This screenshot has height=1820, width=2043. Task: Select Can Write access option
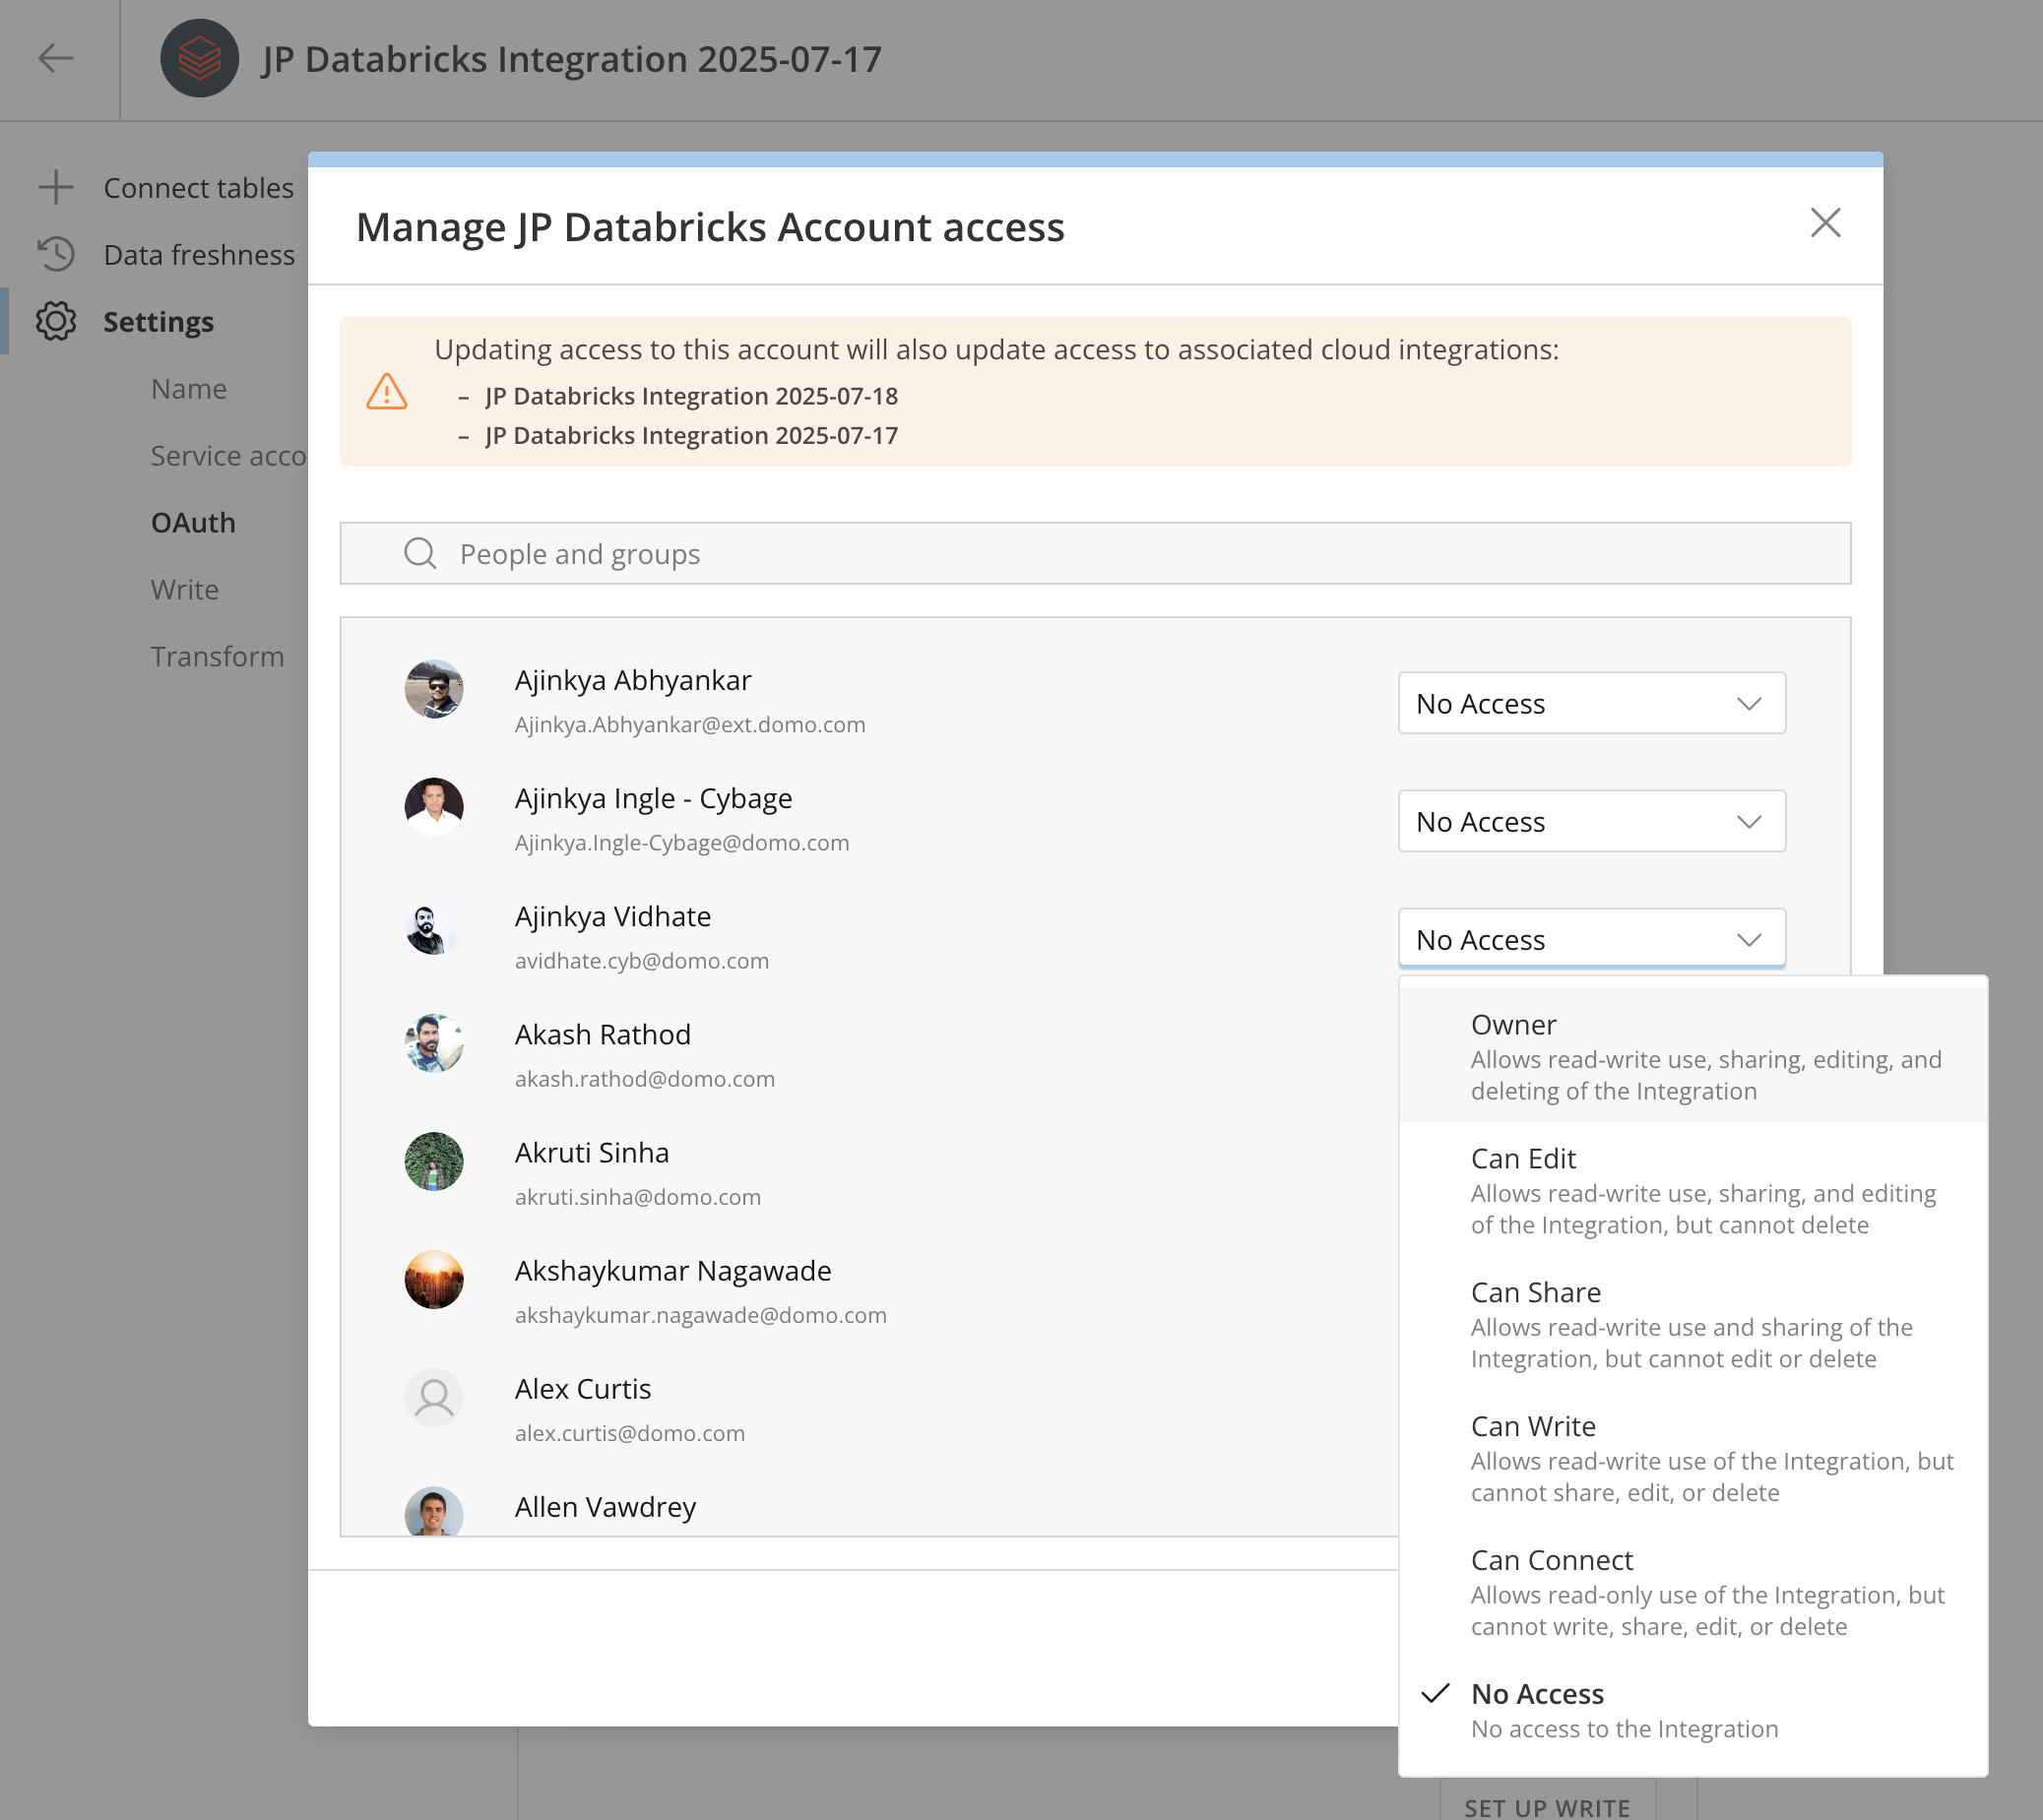click(1693, 1458)
